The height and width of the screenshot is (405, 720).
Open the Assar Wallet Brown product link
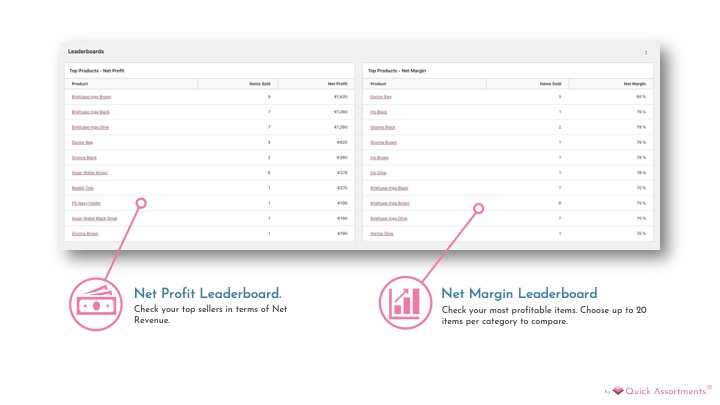point(90,173)
